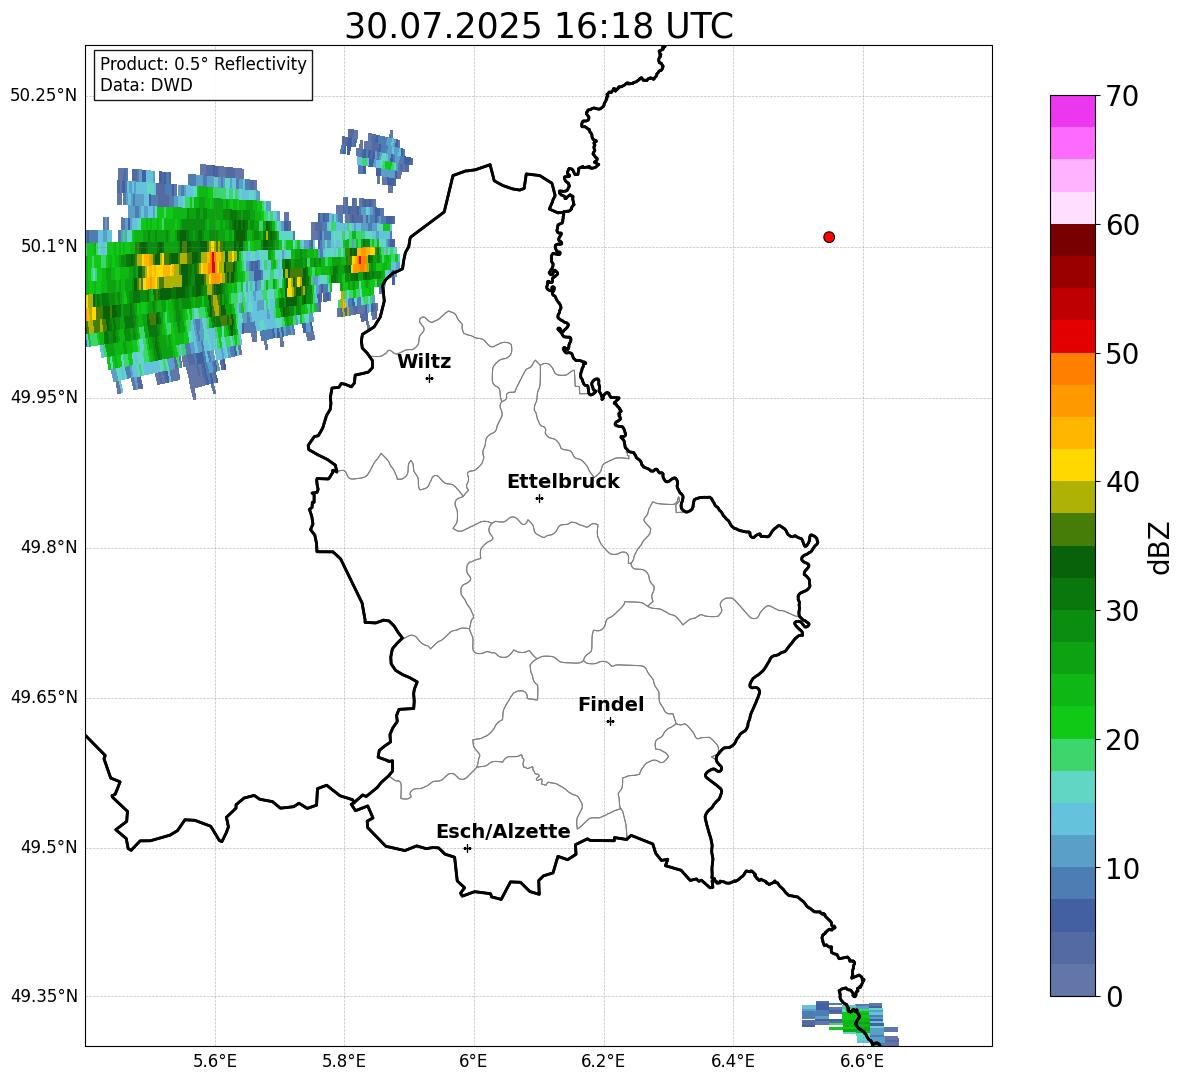This screenshot has height=1081, width=1184.
Task: Pick the dark maroon swatch below 60 dBZ
Action: (1072, 240)
